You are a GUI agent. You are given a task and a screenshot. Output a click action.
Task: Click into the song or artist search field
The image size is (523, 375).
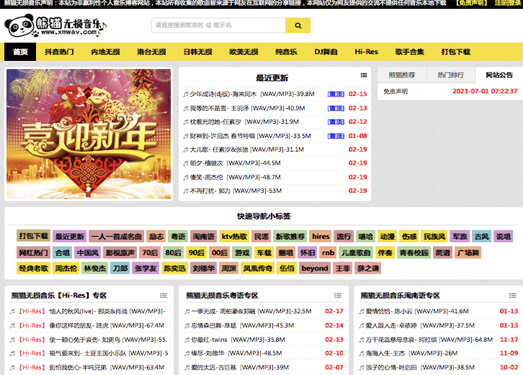218,25
